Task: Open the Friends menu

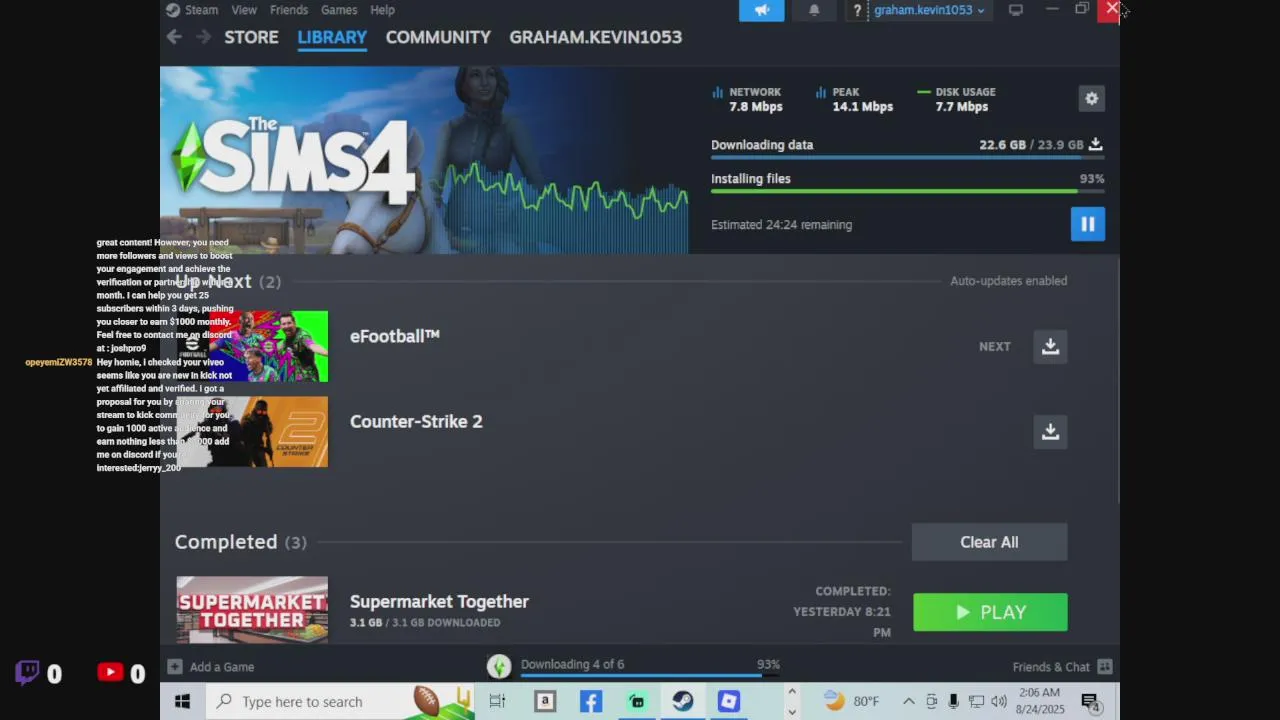Action: click(x=289, y=10)
